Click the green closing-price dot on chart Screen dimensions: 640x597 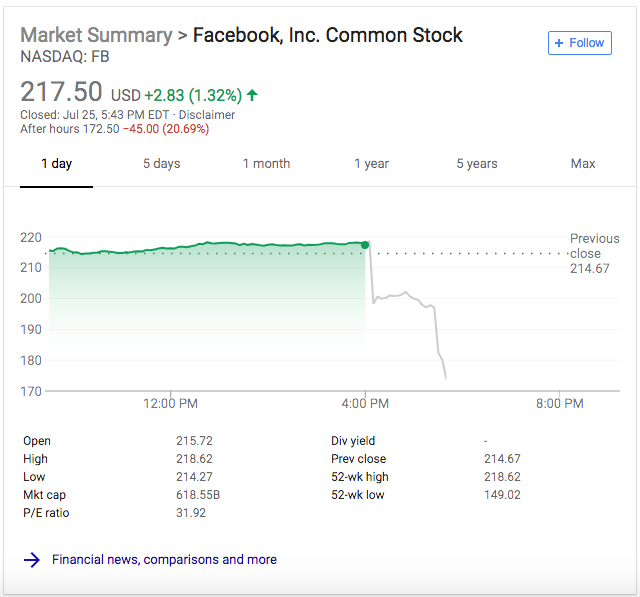[365, 244]
